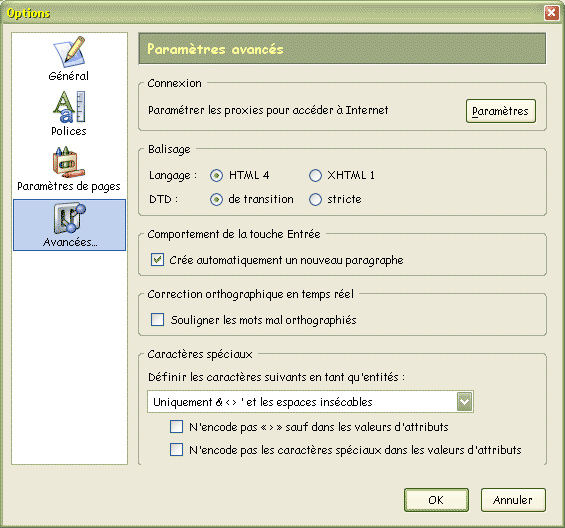Open the Général options pencil icon
This screenshot has height=528, width=565.
click(69, 52)
